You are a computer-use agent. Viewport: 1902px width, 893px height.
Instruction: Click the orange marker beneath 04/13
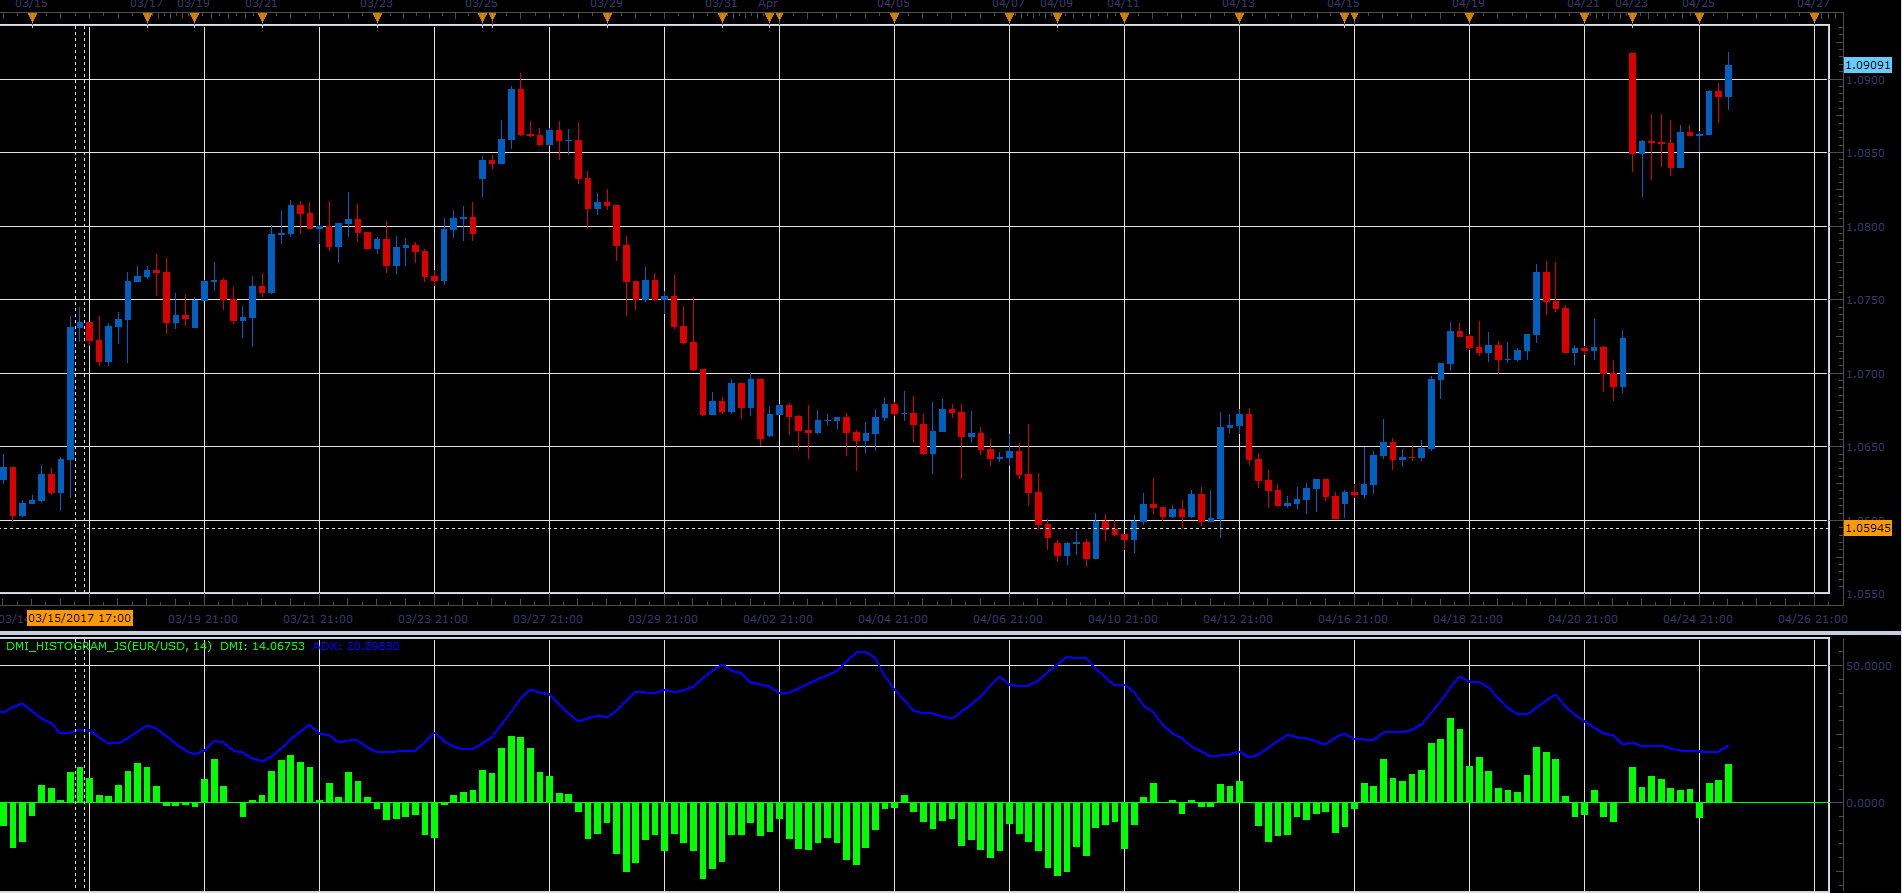click(1239, 18)
